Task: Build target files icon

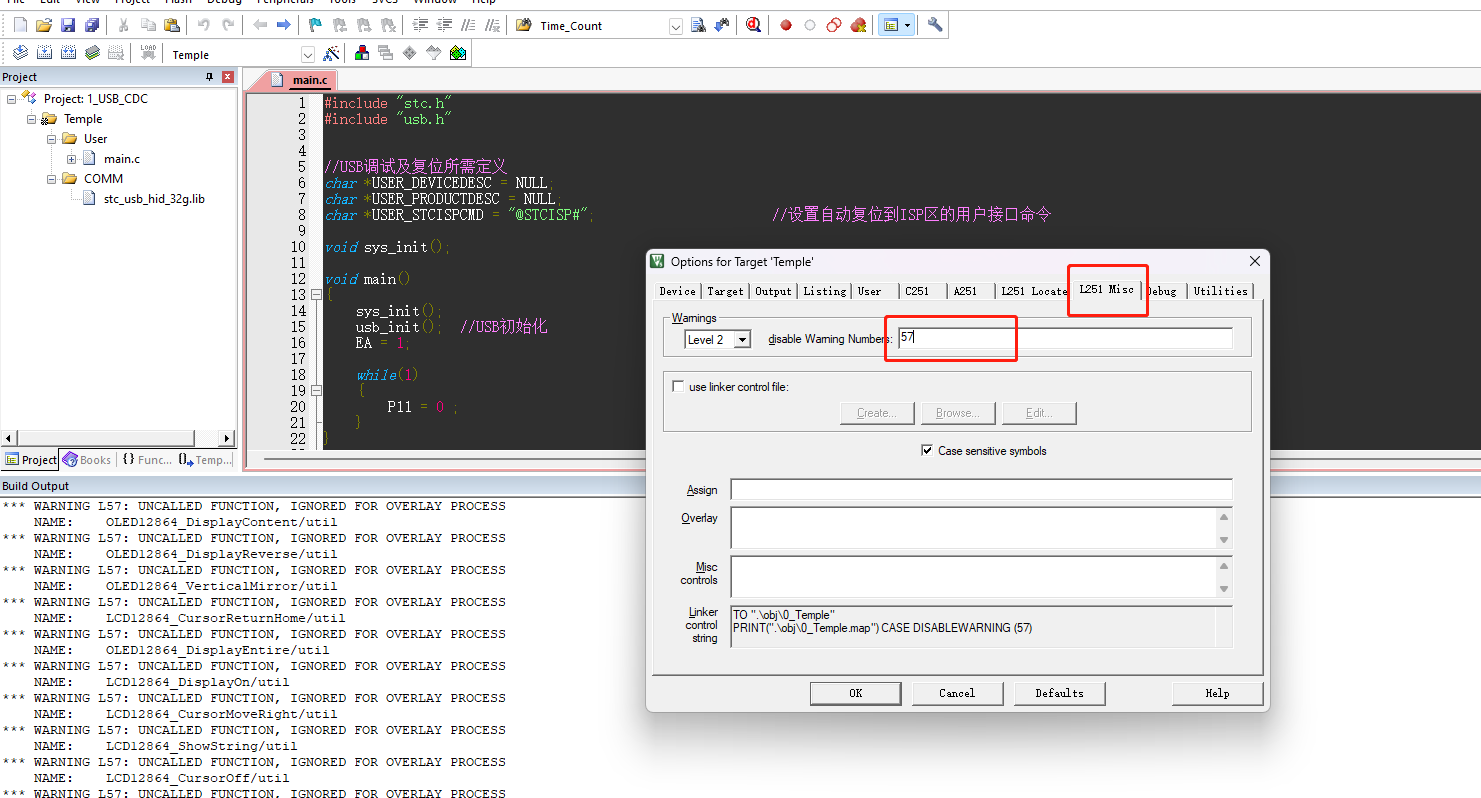Action: tap(44, 53)
